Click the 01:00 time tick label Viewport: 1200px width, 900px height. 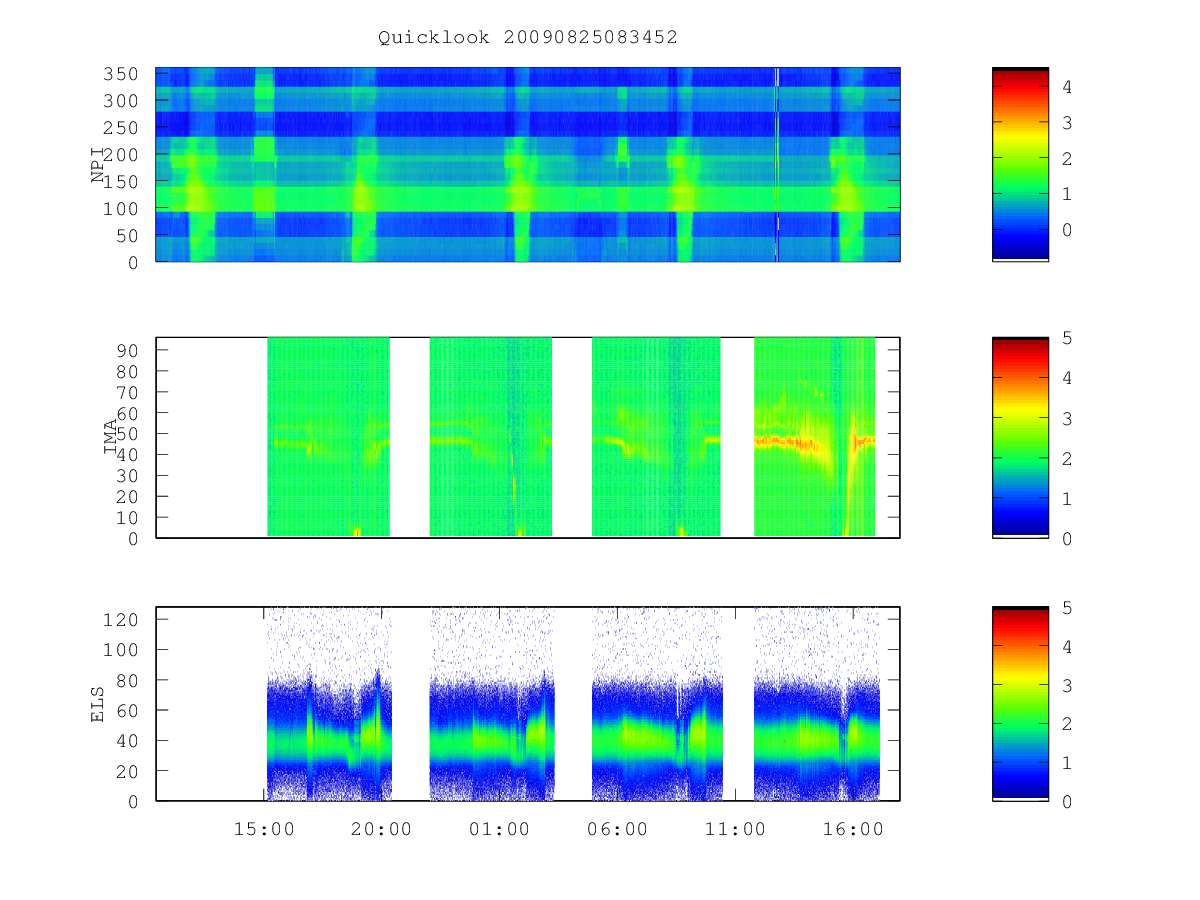pyautogui.click(x=499, y=829)
